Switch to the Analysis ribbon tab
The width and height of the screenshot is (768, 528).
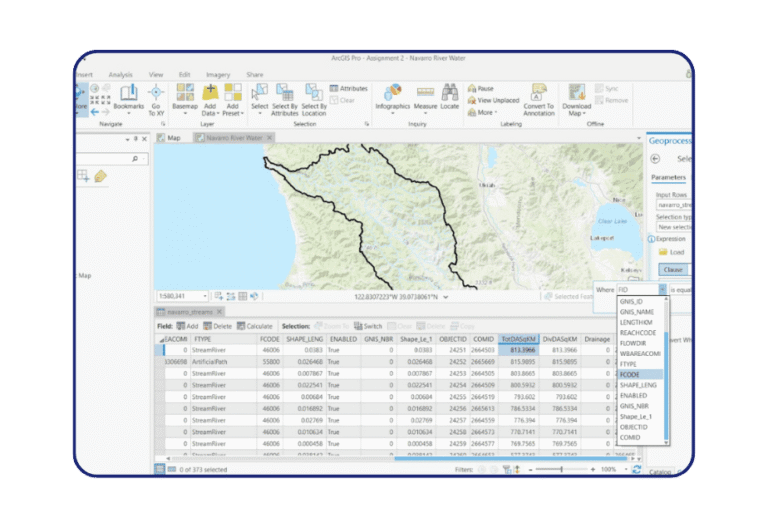coord(120,74)
